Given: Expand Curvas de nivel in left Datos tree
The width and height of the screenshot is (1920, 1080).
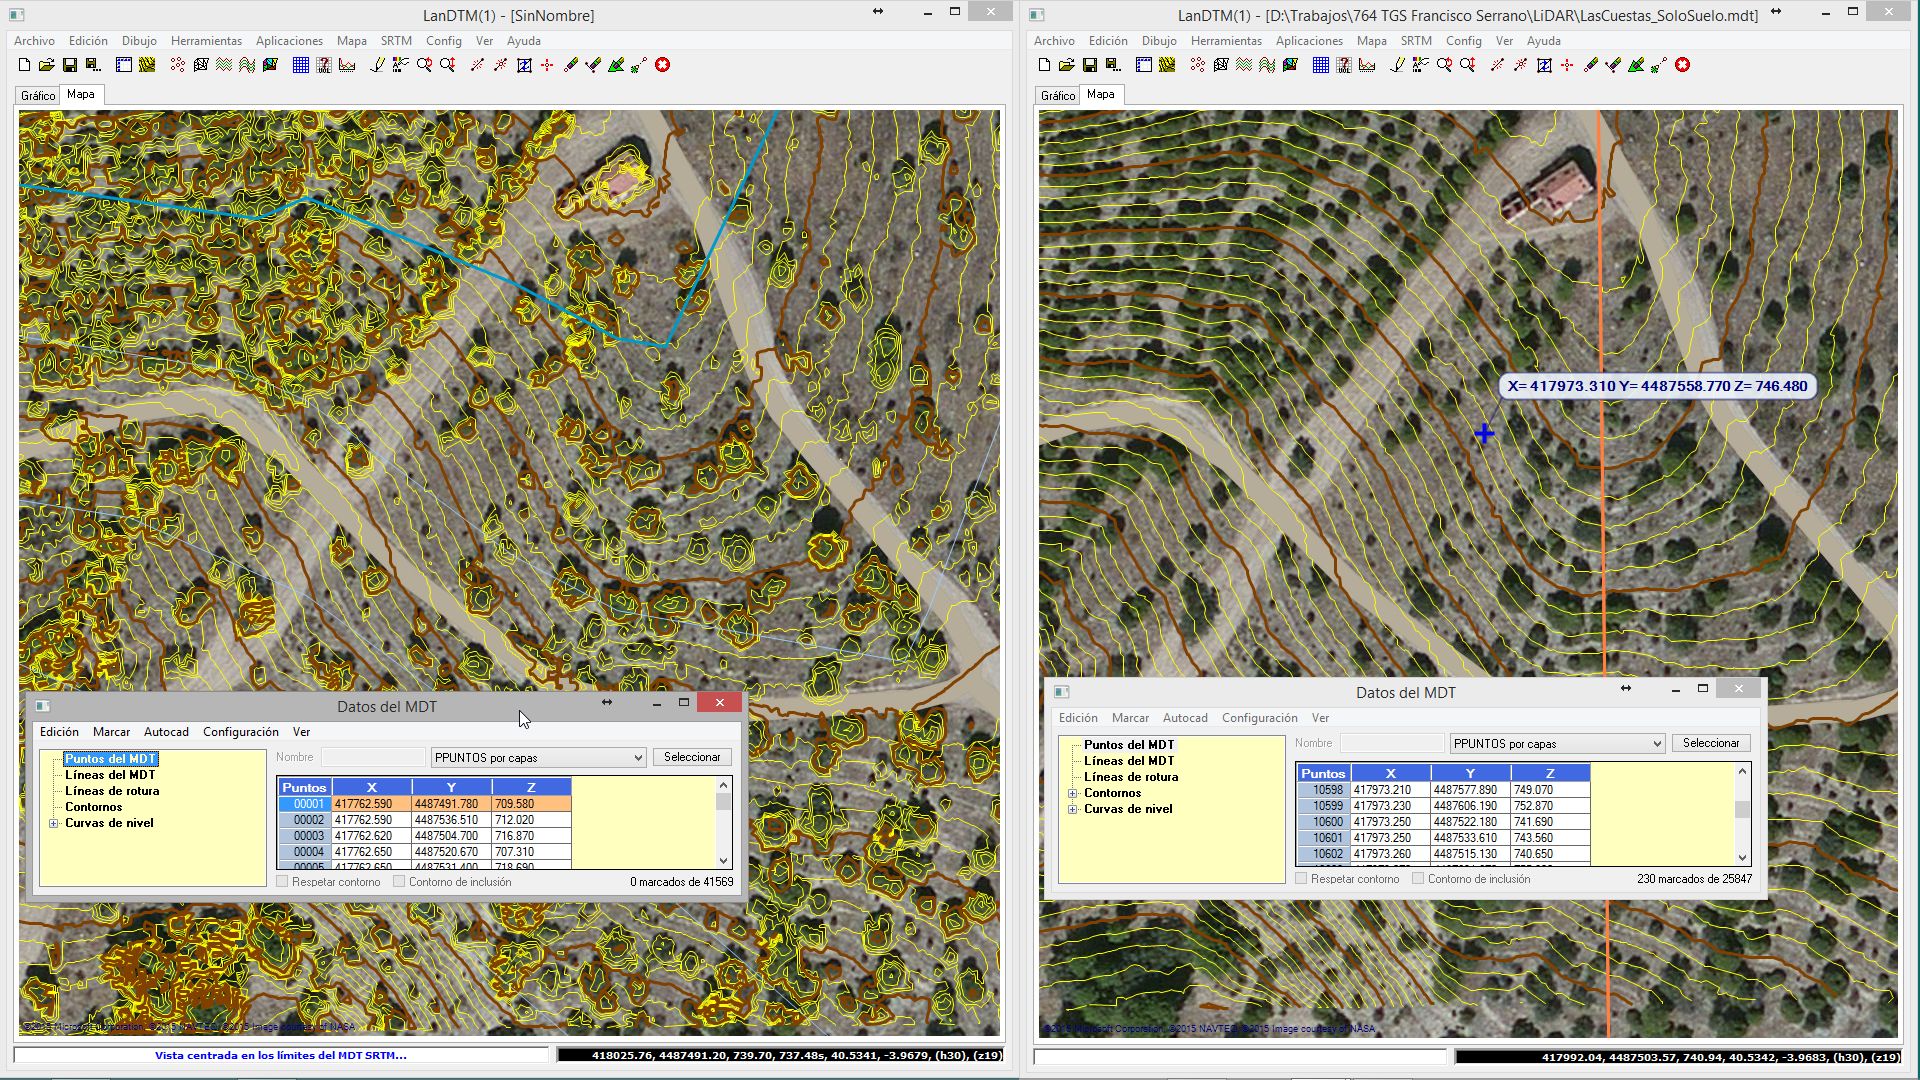Looking at the screenshot, I should pyautogui.click(x=54, y=824).
